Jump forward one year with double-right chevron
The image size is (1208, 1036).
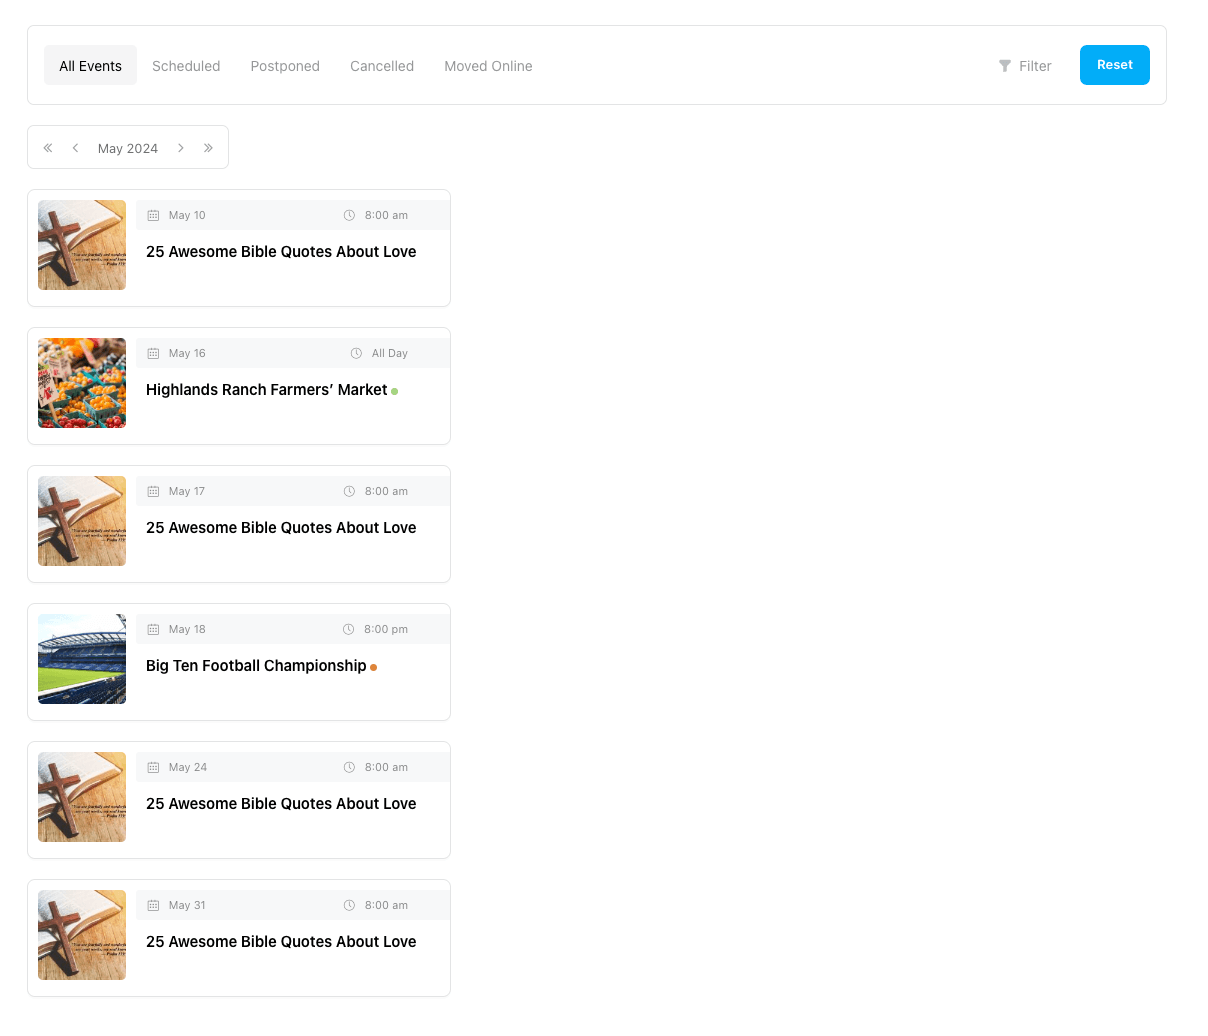pyautogui.click(x=208, y=148)
